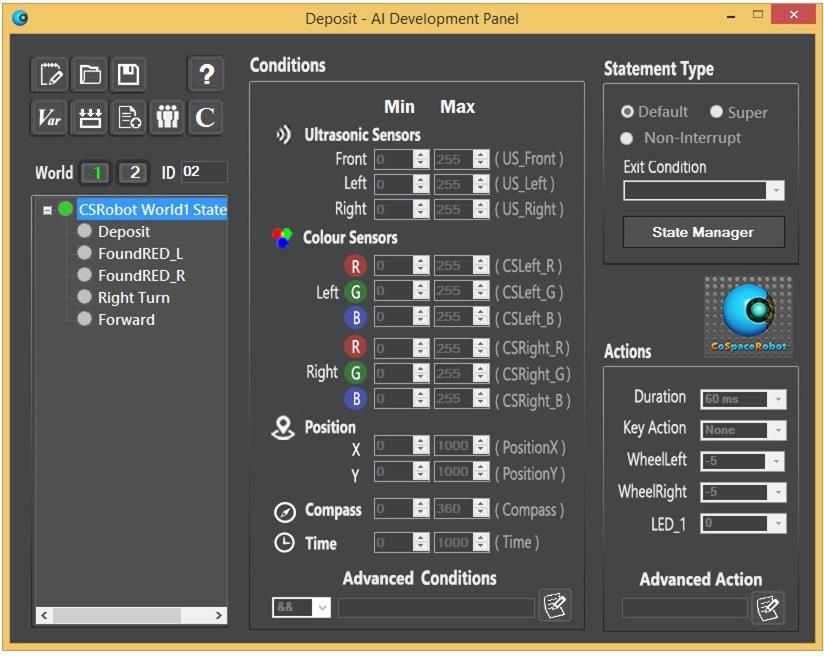Select the Super statement type
Image resolution: width=824 pixels, height=656 pixels.
(716, 112)
